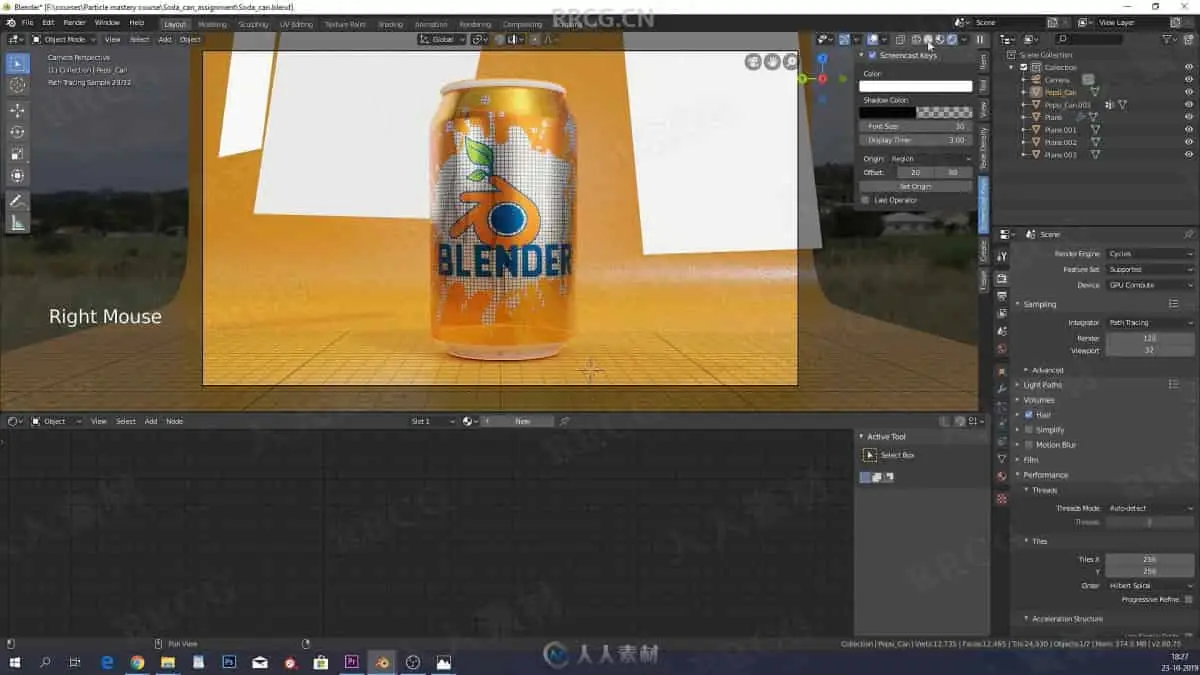Uncheck the Screencast Keys checkbox
Screen dimensions: 1200x675
click(872, 55)
